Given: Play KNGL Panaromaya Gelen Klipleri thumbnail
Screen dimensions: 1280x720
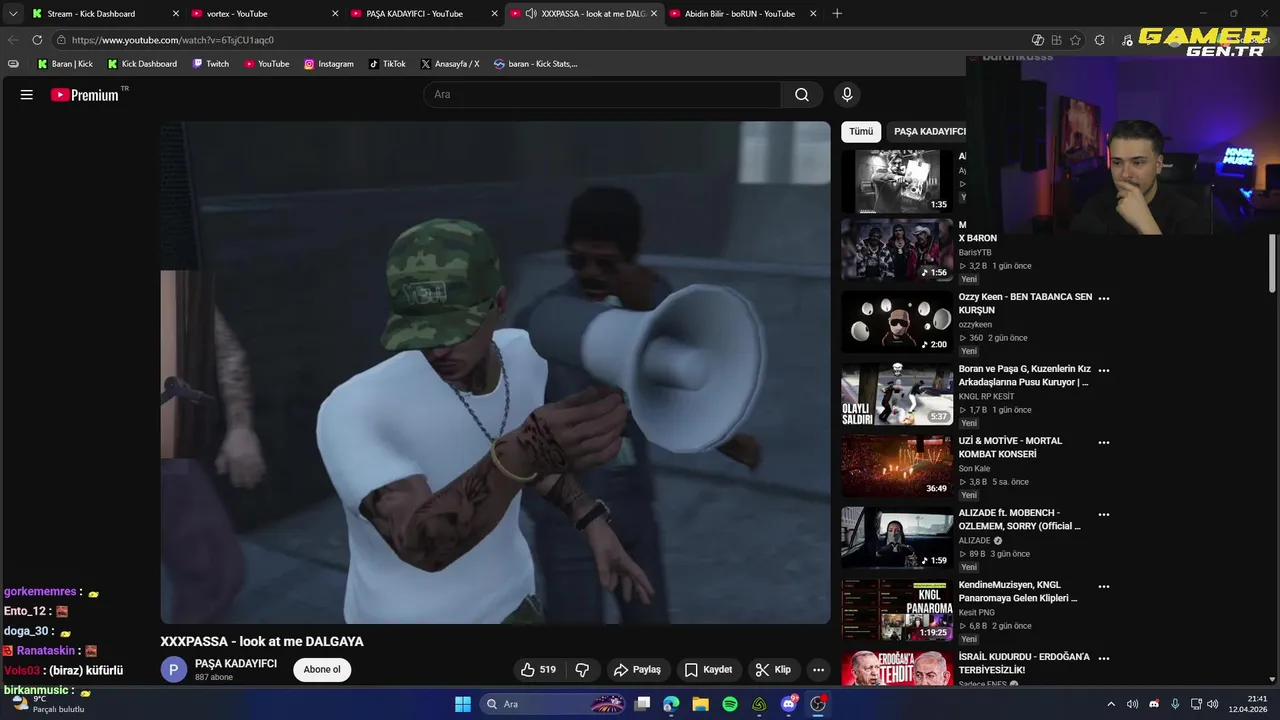Looking at the screenshot, I should point(897,610).
